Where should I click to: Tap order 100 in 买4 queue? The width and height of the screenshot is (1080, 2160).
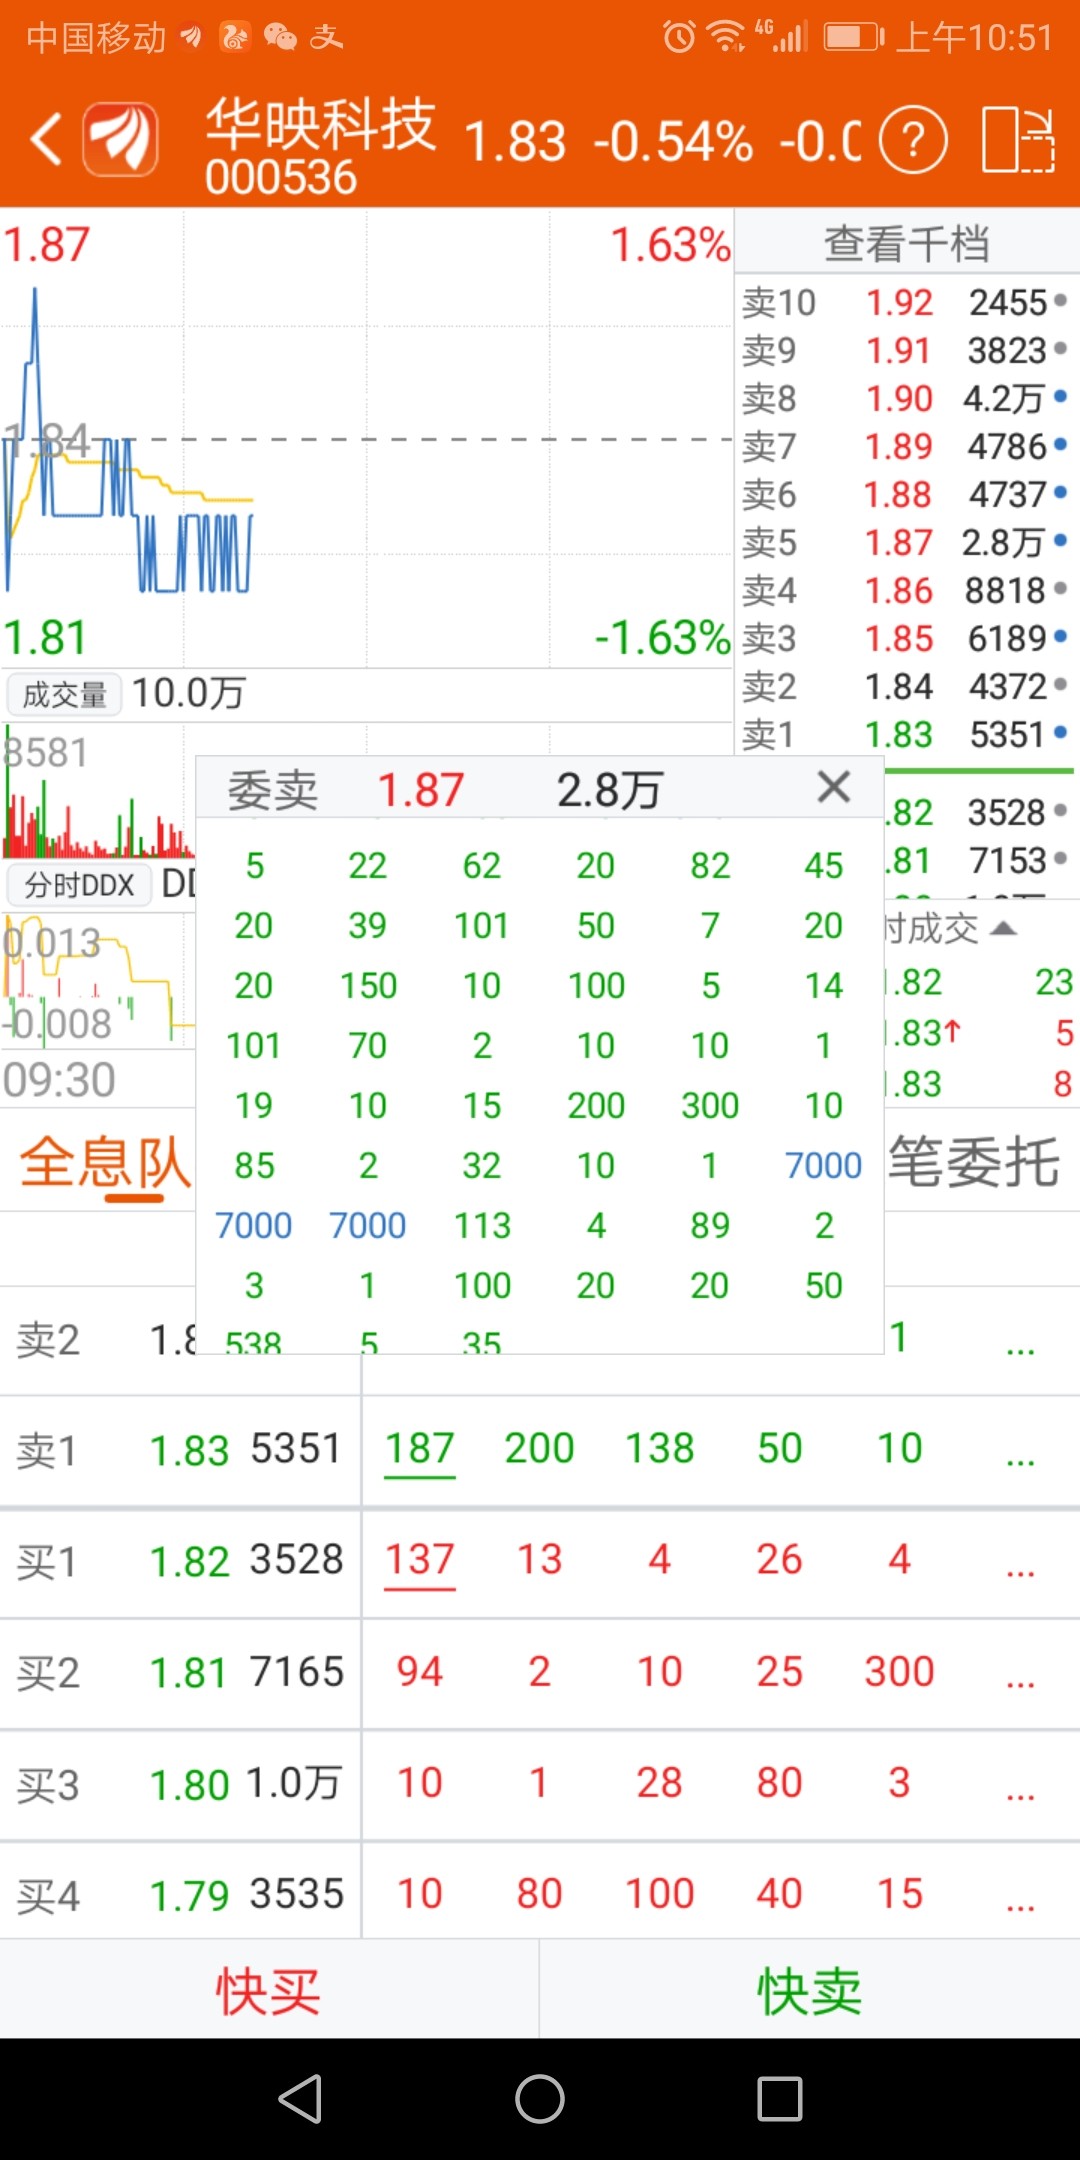659,1894
